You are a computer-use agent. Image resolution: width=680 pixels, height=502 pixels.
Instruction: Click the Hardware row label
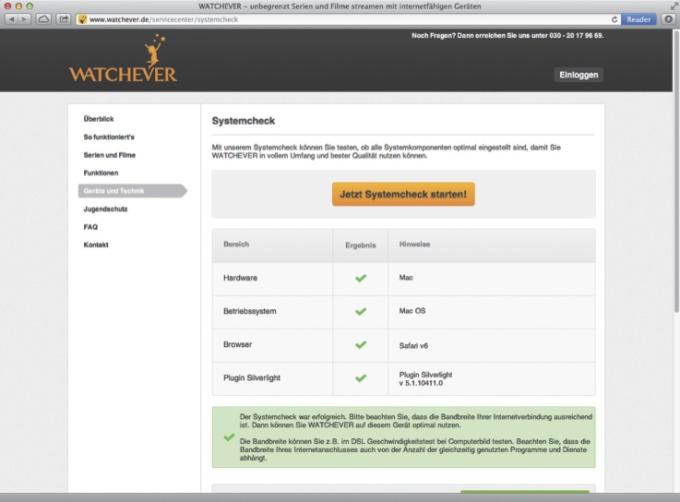tap(240, 278)
